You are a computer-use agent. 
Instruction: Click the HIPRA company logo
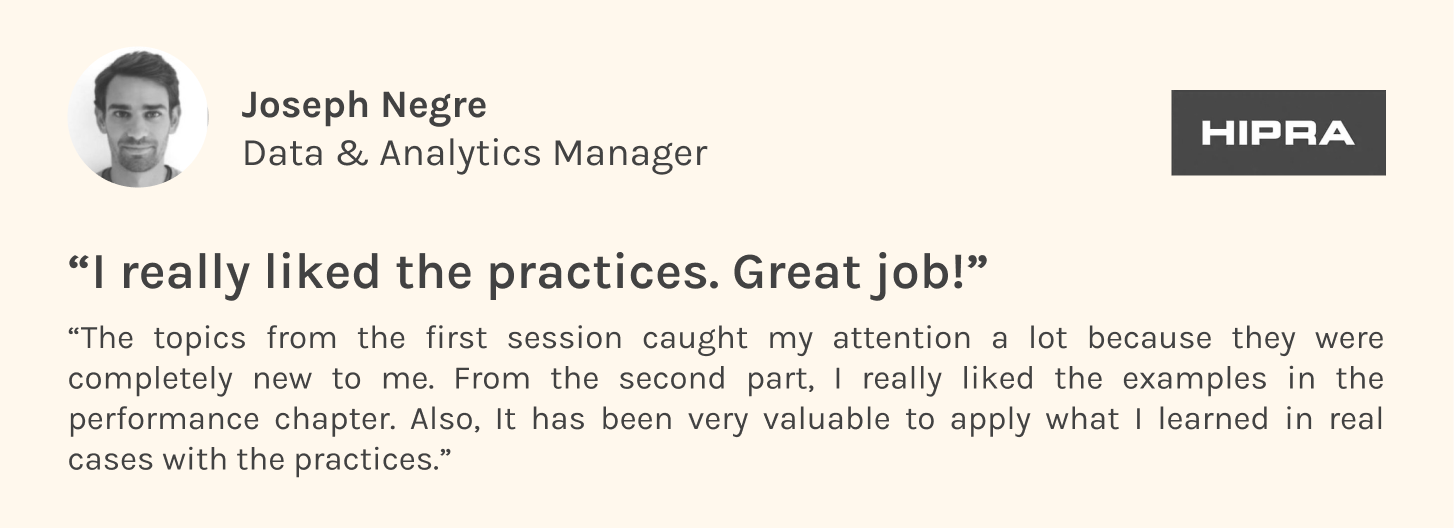click(1278, 132)
